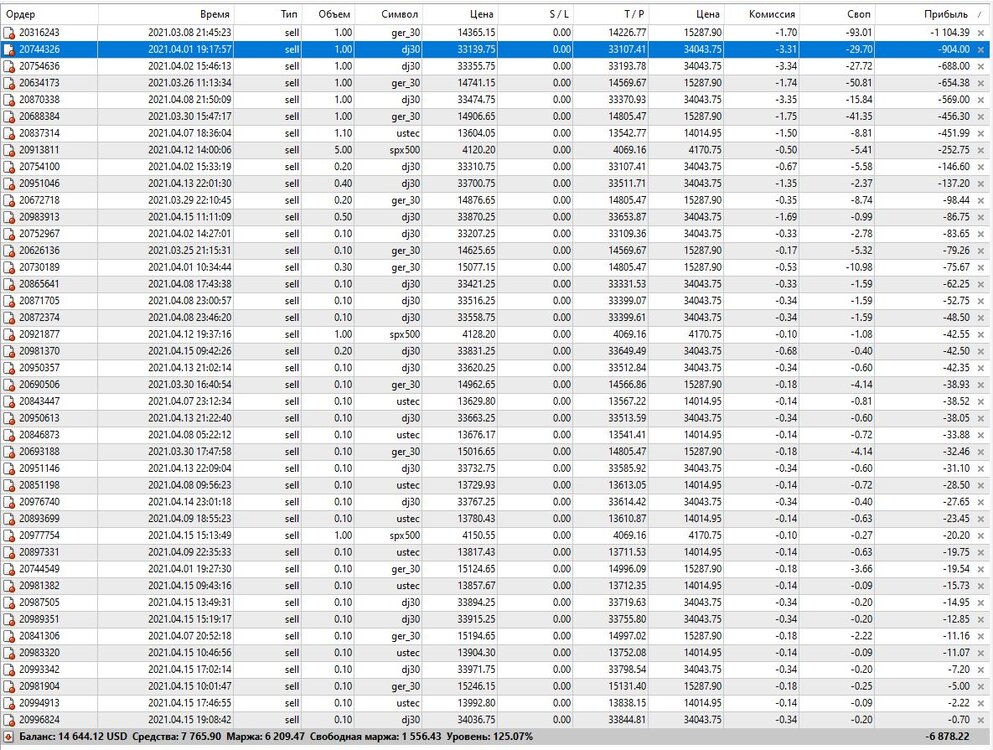The width and height of the screenshot is (993, 750).
Task: Click open time 2021.04.12 14:00:06
Action: [190, 150]
